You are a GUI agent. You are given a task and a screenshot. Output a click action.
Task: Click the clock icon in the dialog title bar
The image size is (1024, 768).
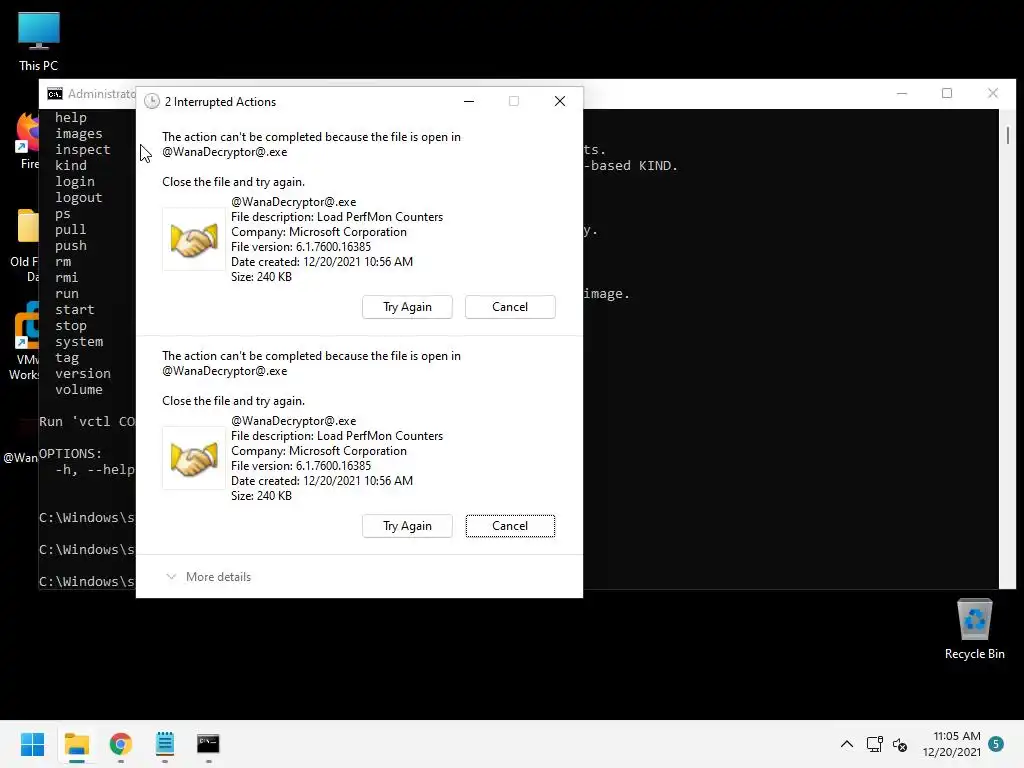[152, 101]
